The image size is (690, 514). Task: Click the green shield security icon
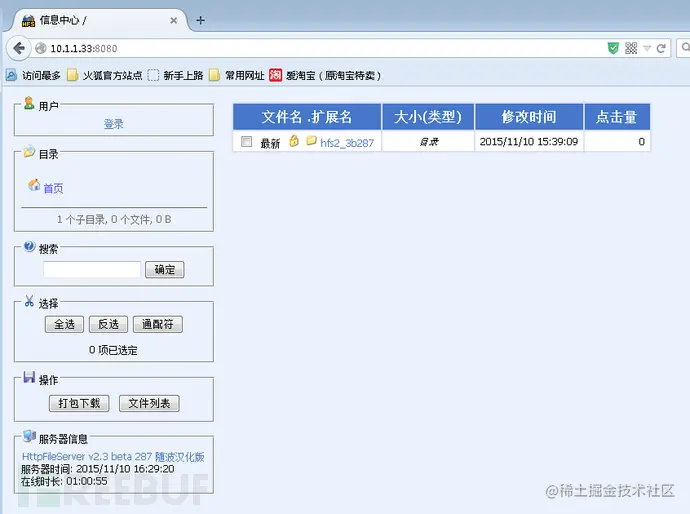(x=613, y=48)
